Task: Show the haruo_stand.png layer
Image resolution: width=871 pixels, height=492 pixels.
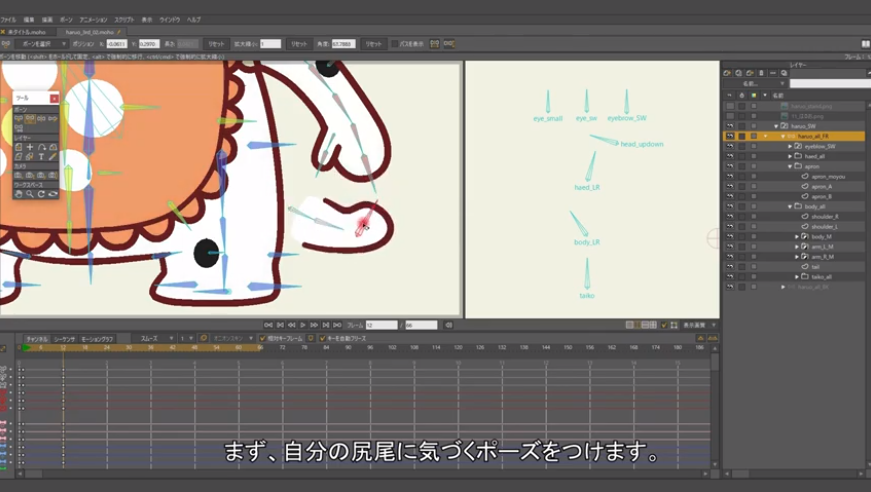Action: coord(730,106)
